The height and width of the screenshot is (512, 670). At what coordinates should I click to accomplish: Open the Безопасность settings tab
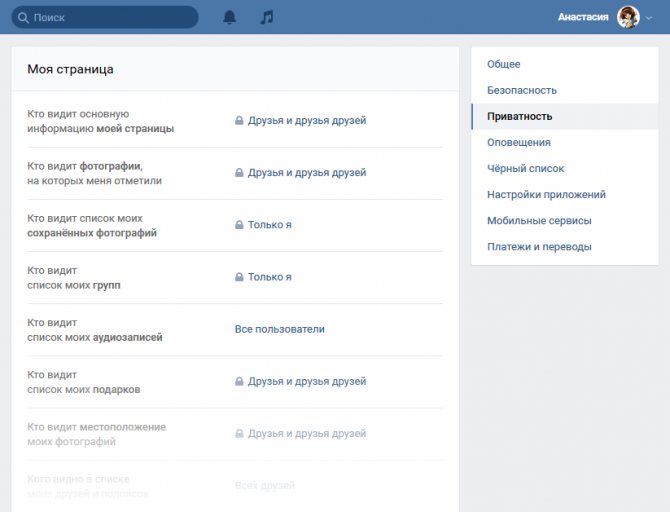[564, 90]
